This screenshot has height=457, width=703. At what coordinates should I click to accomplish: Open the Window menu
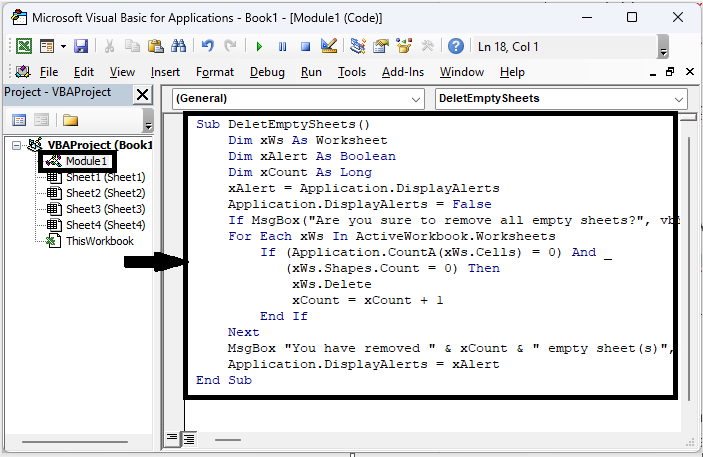click(x=462, y=72)
